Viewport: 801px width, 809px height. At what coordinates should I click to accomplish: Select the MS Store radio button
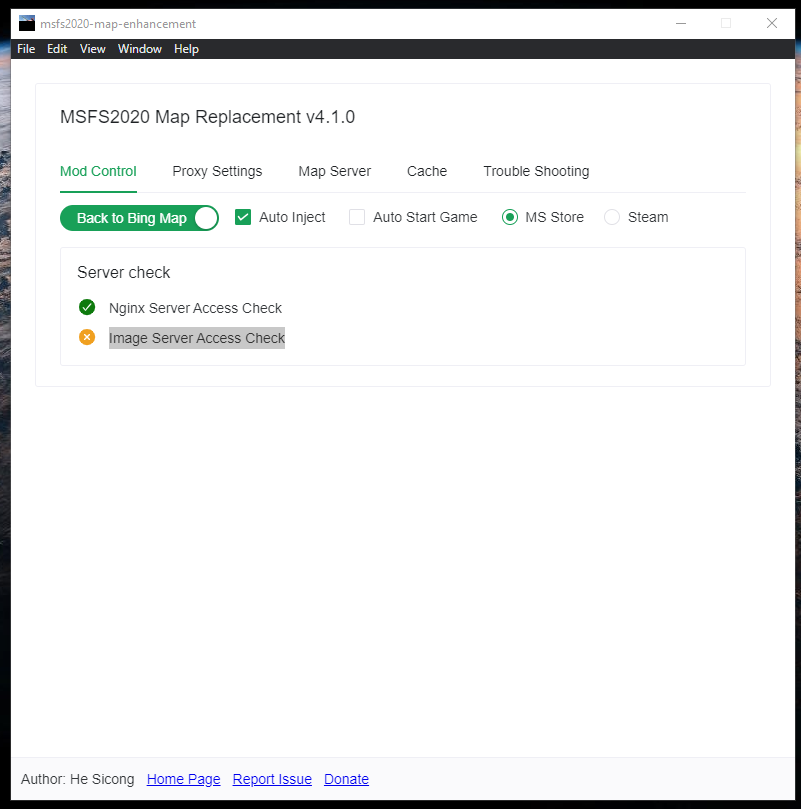(510, 216)
